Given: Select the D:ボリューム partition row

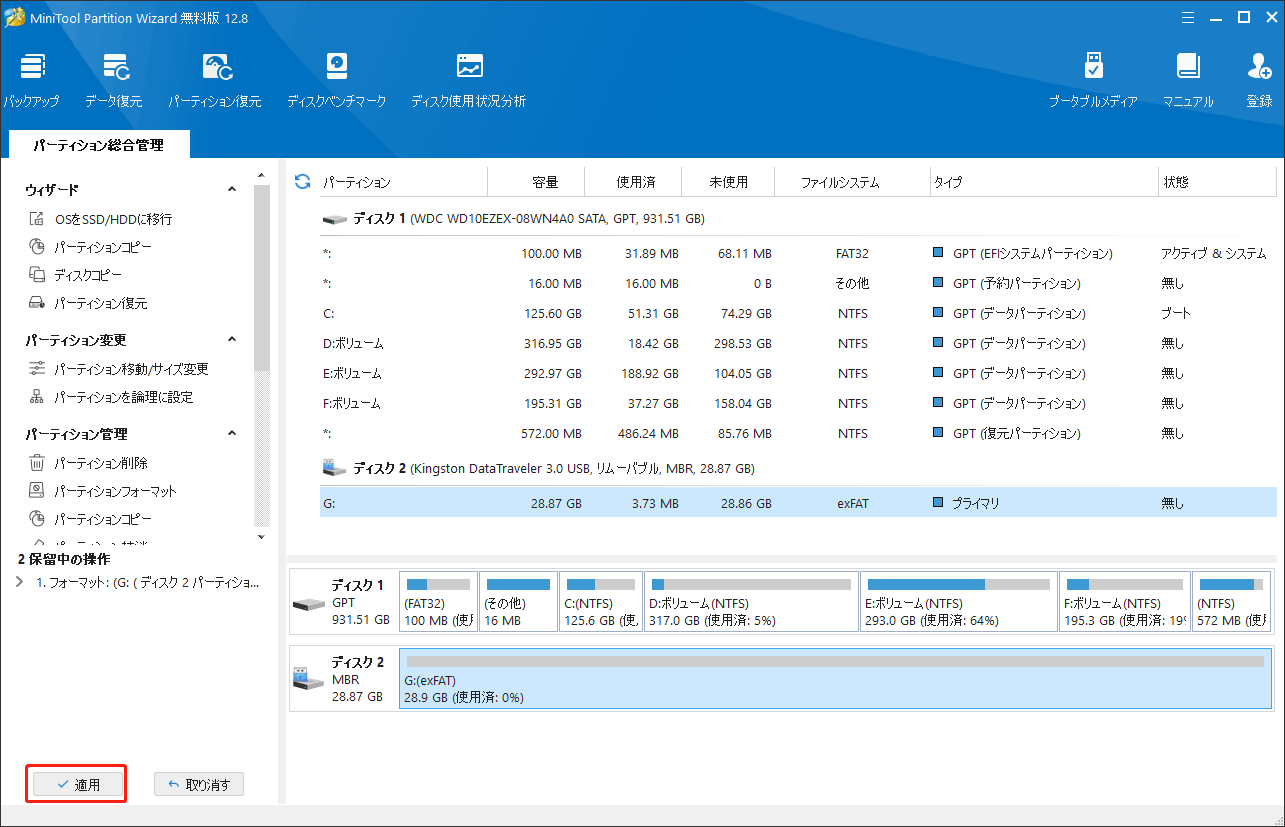Looking at the screenshot, I should click(798, 343).
